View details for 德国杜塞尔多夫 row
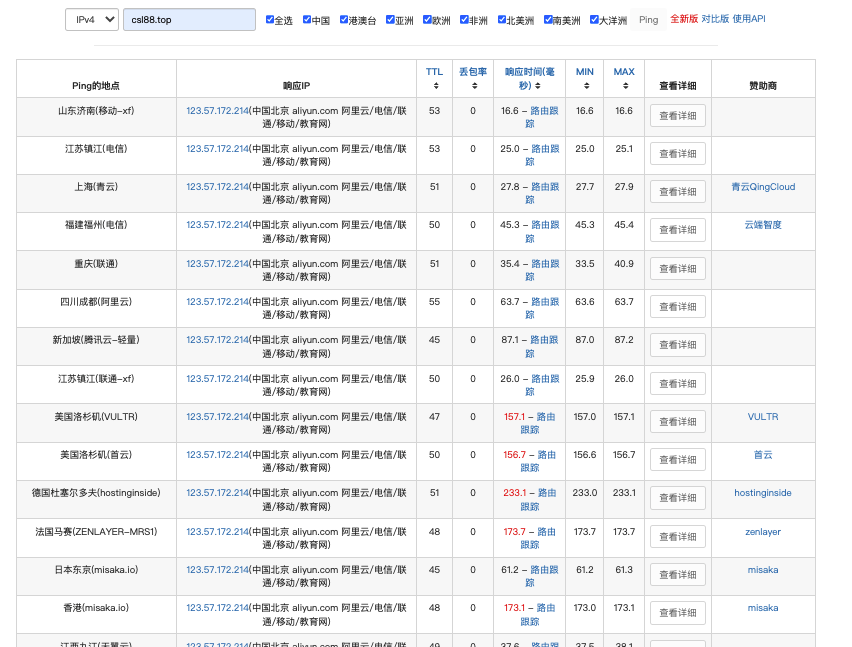 point(678,498)
